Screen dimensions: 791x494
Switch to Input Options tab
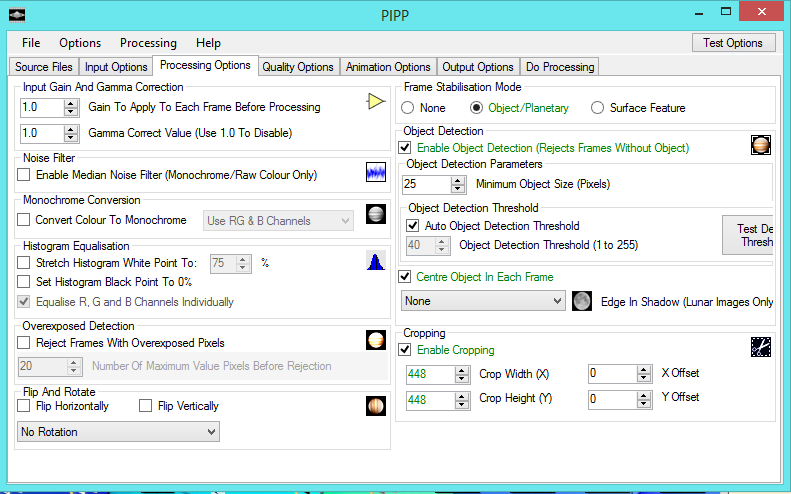pos(116,67)
